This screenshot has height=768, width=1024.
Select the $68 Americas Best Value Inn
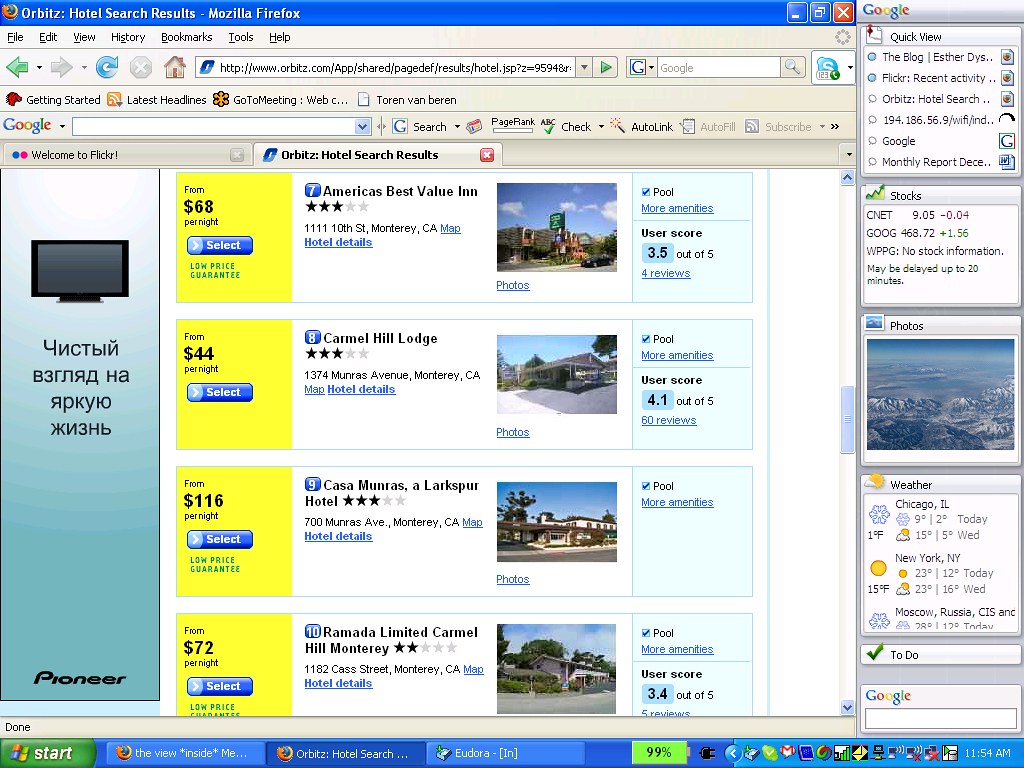point(220,246)
